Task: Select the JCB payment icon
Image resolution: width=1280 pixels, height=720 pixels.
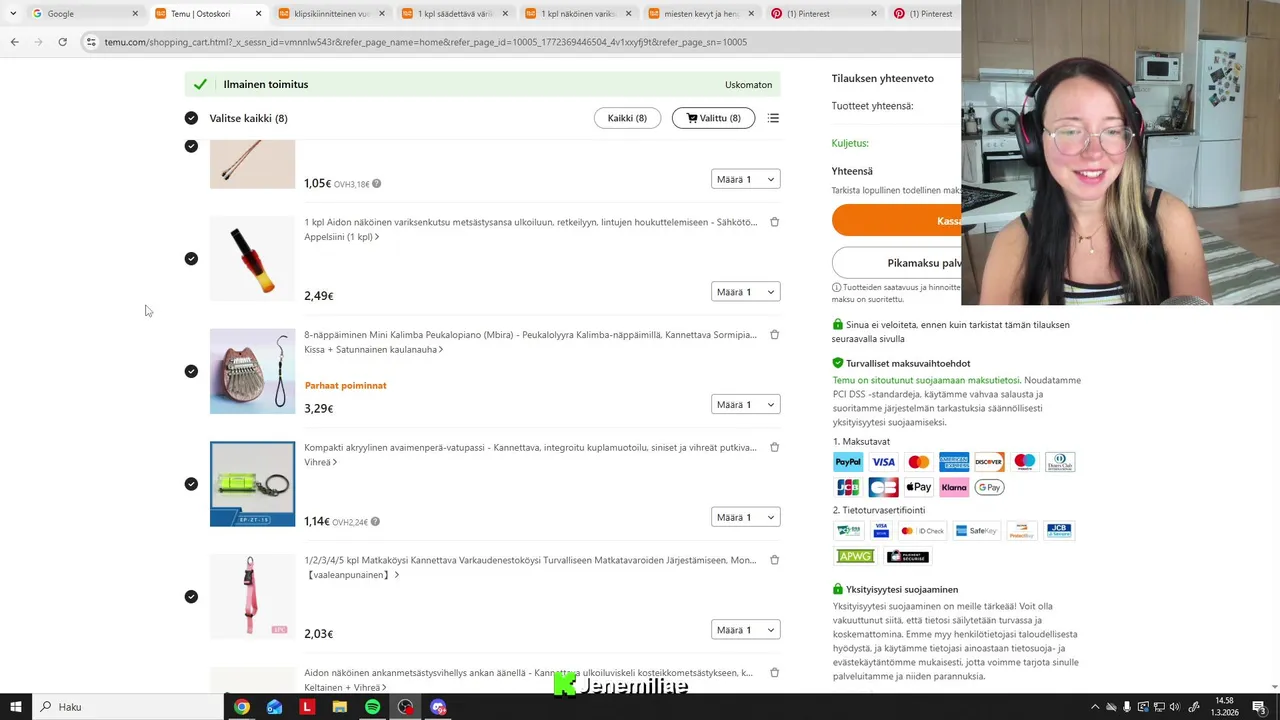Action: pos(848,487)
